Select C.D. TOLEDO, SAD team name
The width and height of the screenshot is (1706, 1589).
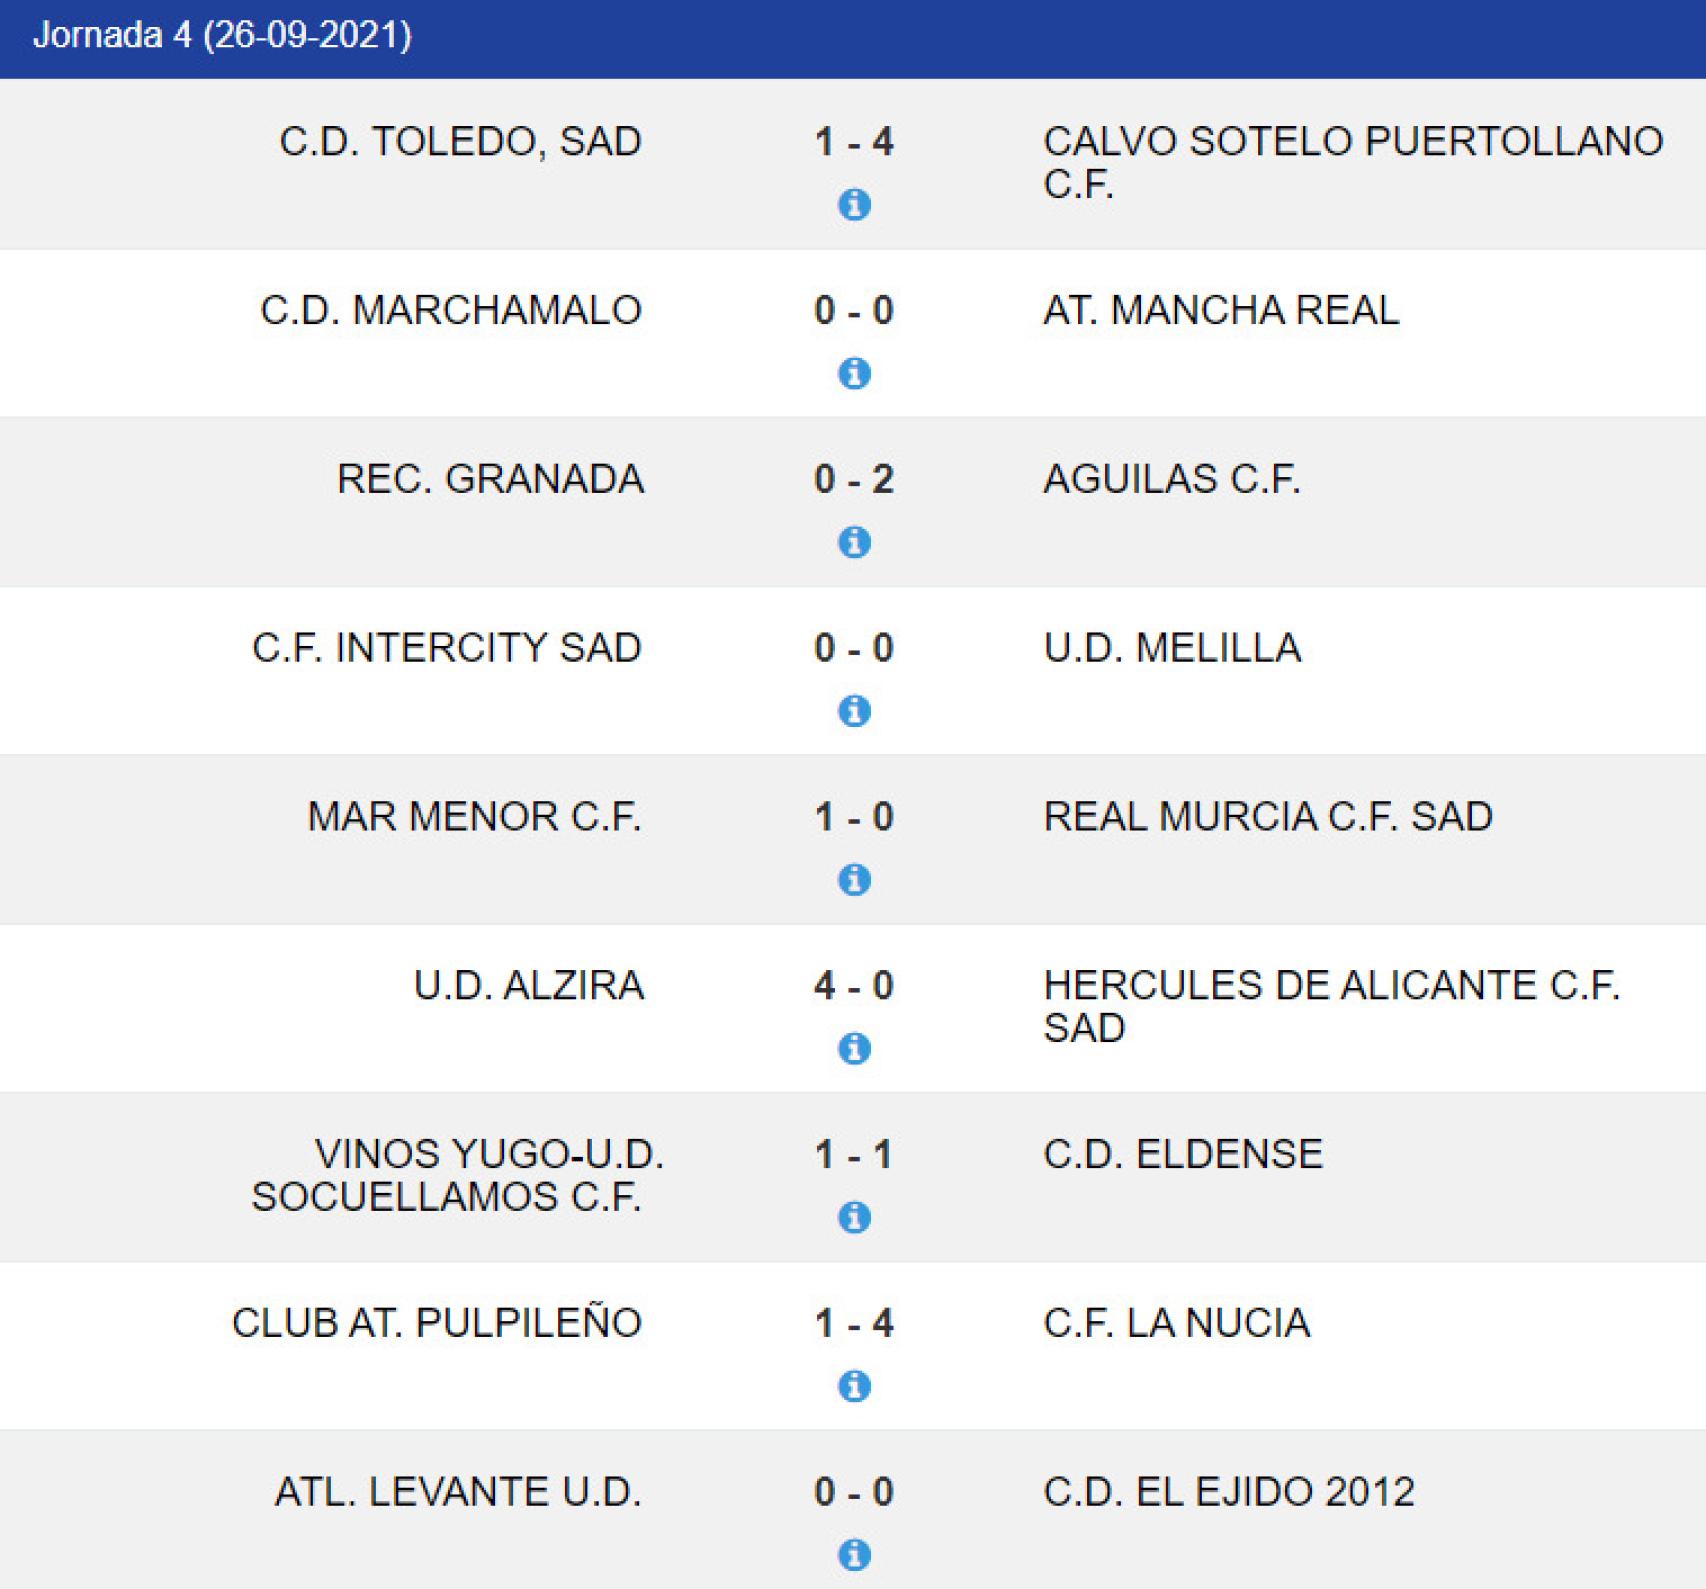coord(461,142)
